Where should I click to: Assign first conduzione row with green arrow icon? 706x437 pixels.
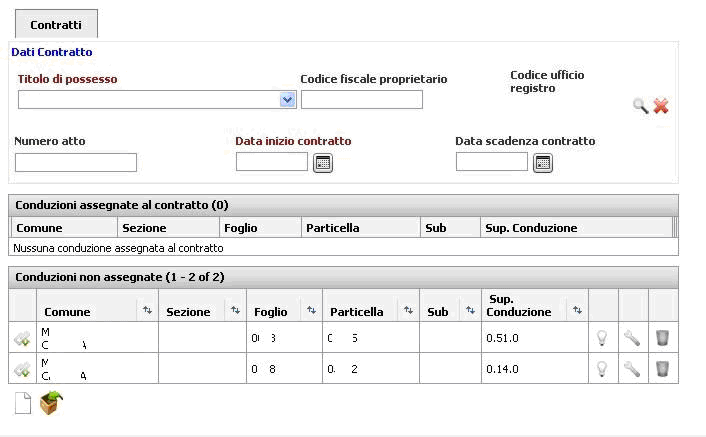pyautogui.click(x=22, y=338)
